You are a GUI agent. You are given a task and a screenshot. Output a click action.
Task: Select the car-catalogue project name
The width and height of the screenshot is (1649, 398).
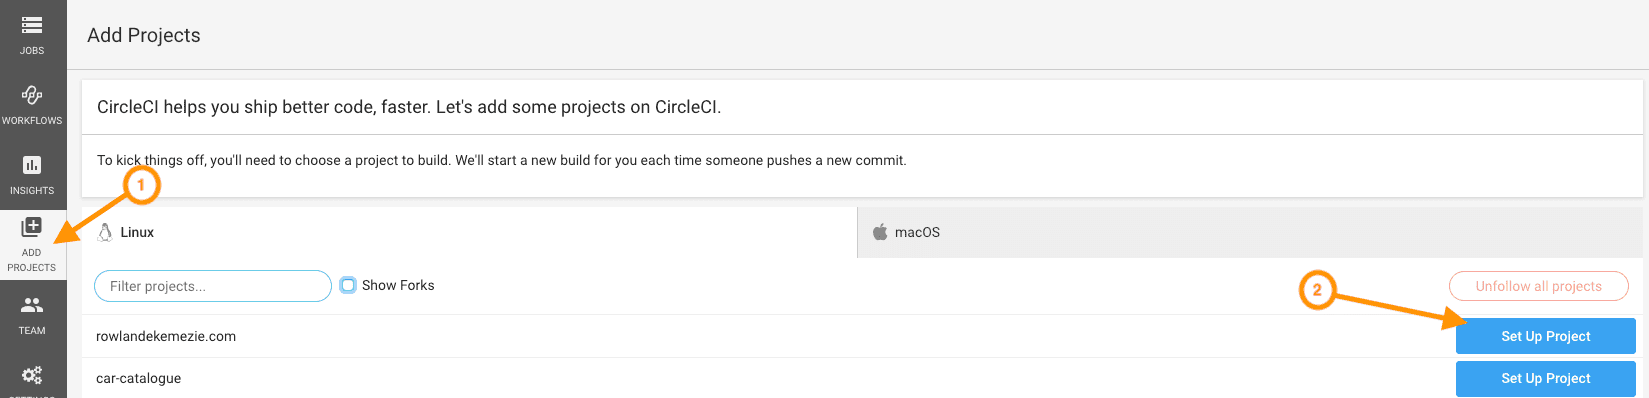[x=139, y=378]
